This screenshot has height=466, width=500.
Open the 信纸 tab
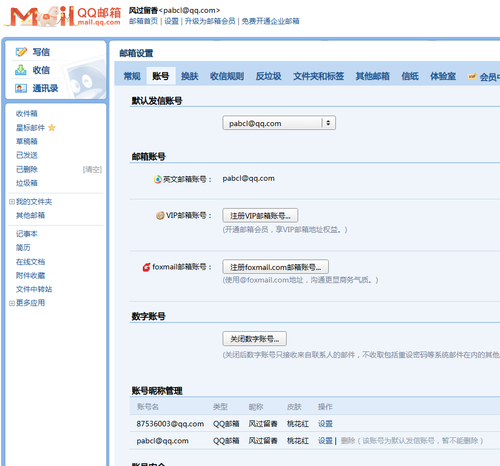(410, 76)
